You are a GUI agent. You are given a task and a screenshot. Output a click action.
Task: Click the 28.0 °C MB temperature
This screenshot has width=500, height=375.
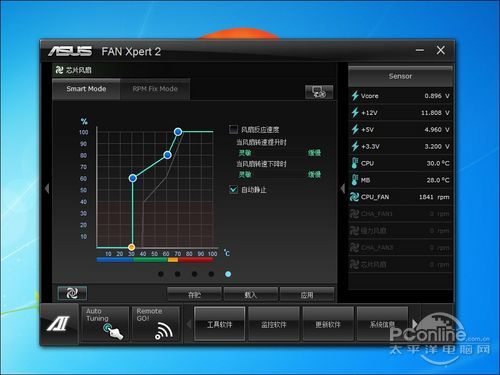(x=438, y=180)
